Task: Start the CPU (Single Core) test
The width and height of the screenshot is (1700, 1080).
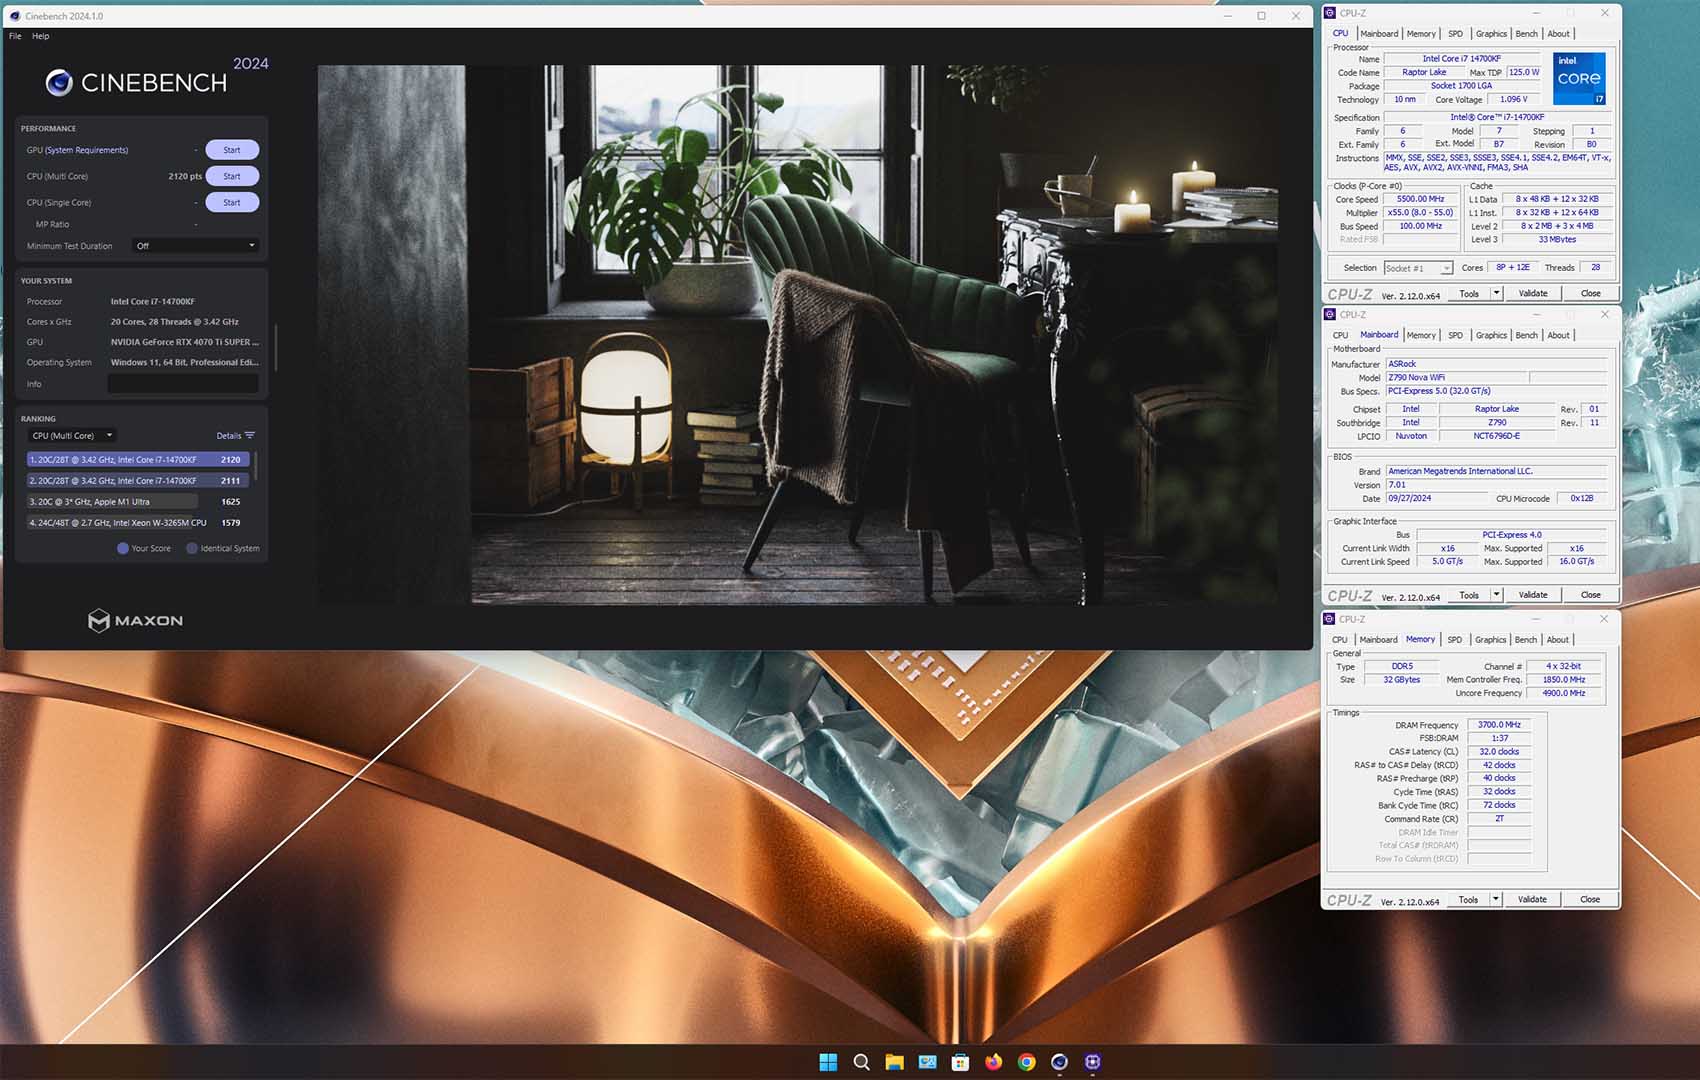Action: pos(232,202)
